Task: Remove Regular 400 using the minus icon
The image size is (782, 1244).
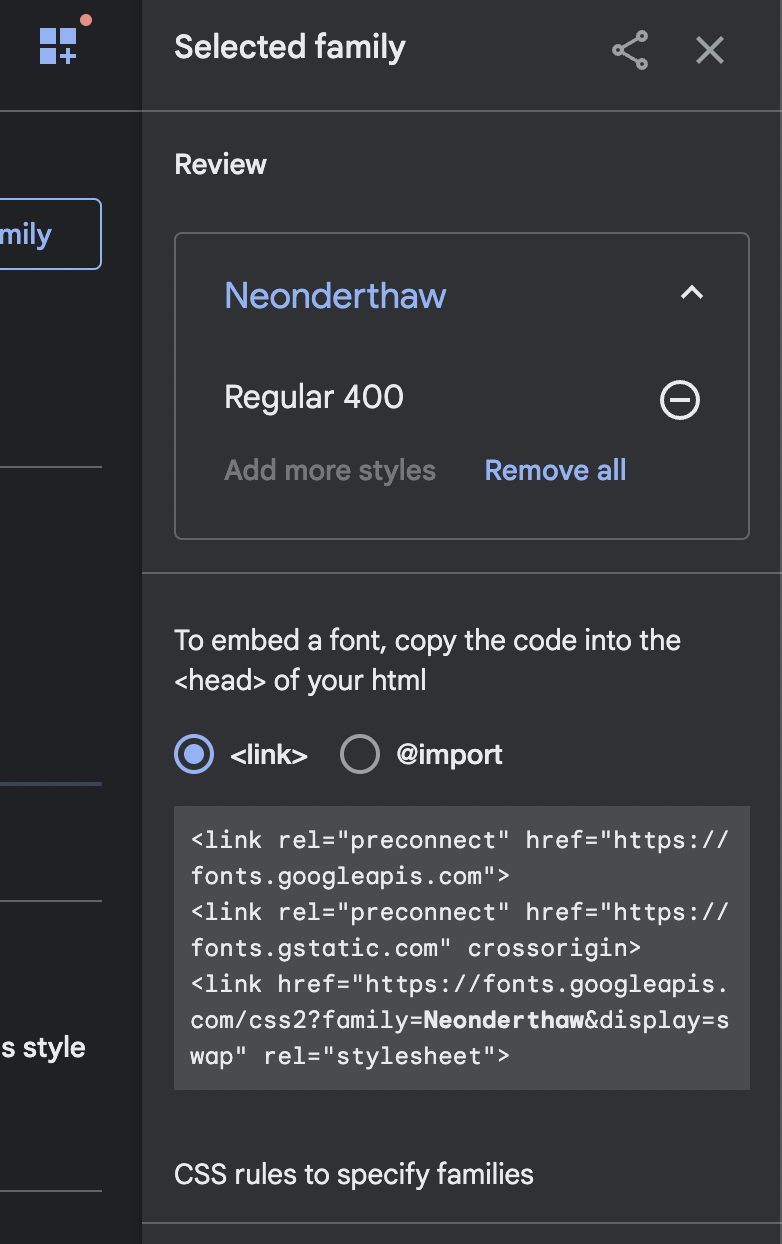Action: coord(680,400)
